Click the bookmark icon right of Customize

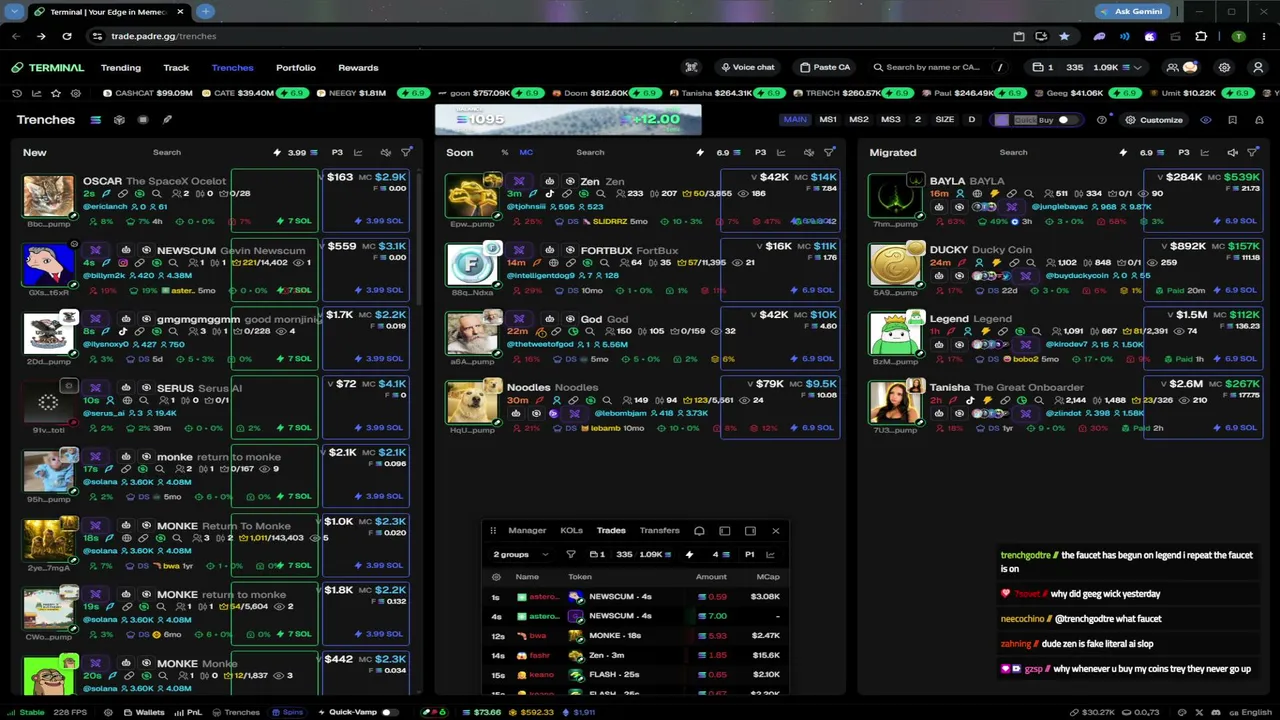[1232, 120]
